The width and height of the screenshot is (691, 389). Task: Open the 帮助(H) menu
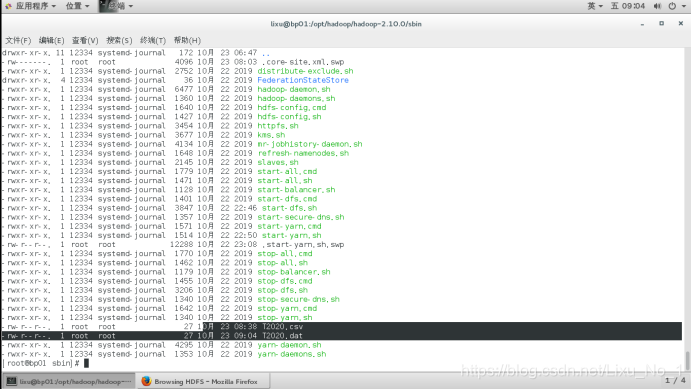tap(187, 41)
